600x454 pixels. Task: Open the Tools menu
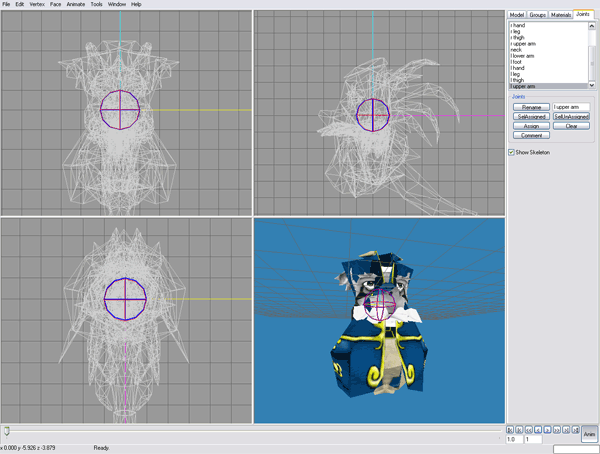96,4
